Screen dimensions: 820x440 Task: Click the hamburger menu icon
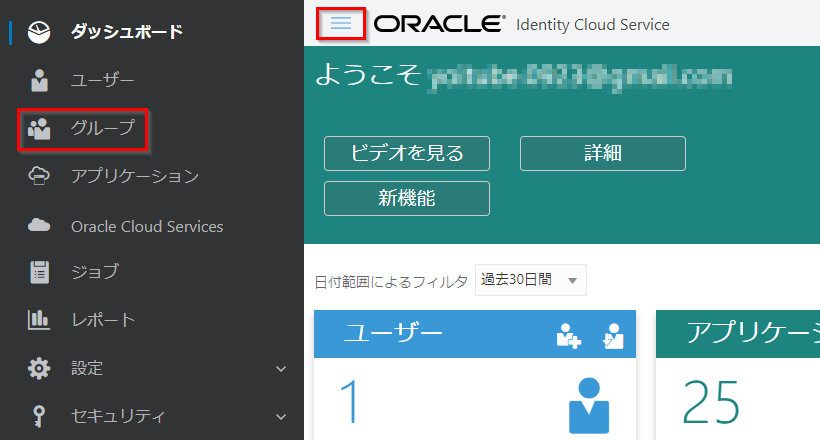pos(341,24)
